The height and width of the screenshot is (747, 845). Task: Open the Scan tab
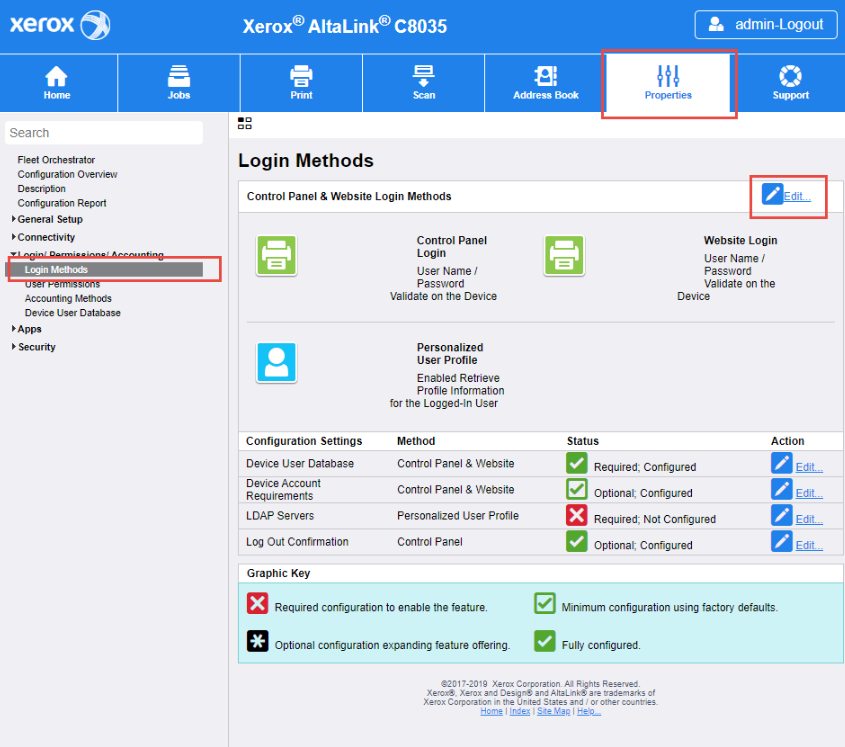pyautogui.click(x=424, y=82)
